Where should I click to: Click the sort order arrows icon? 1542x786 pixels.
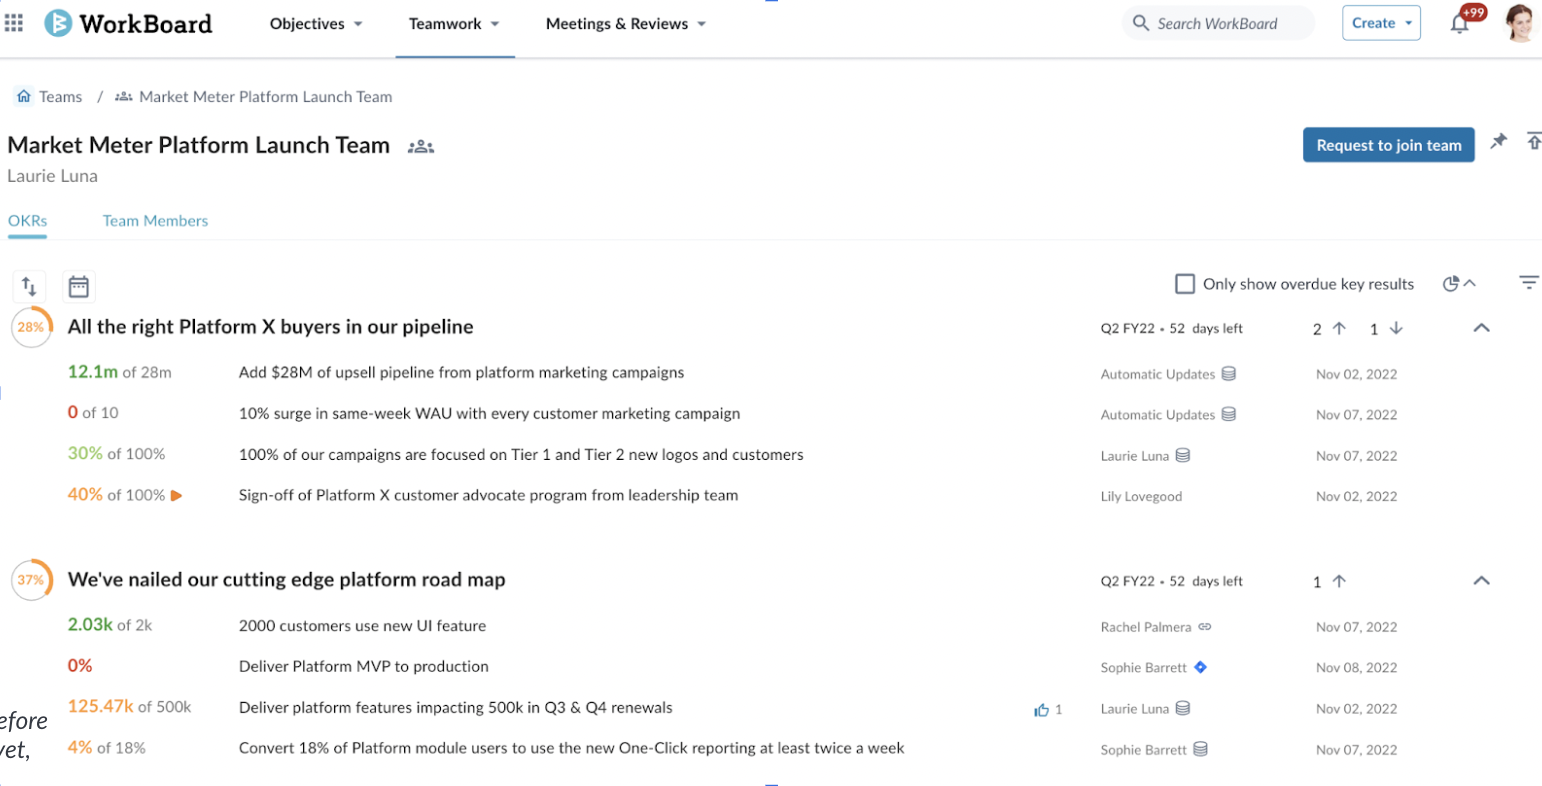point(29,287)
